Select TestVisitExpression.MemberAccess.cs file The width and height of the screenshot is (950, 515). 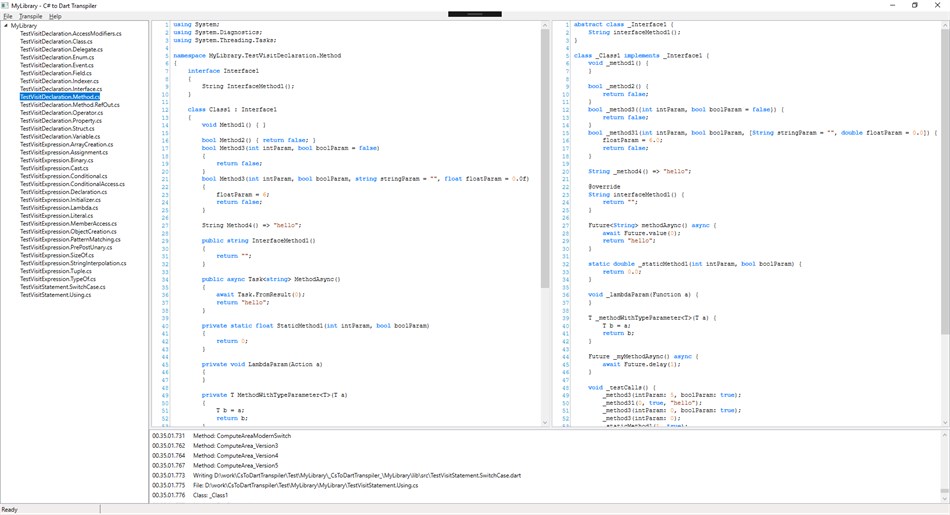pos(68,223)
